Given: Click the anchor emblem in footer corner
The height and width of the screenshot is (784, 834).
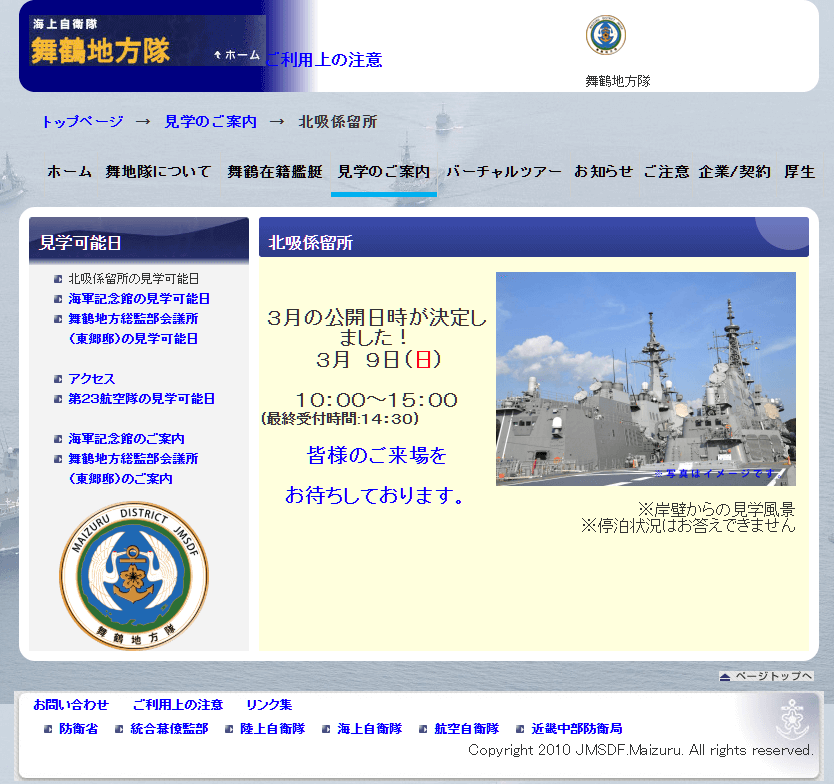Looking at the screenshot, I should [x=793, y=718].
